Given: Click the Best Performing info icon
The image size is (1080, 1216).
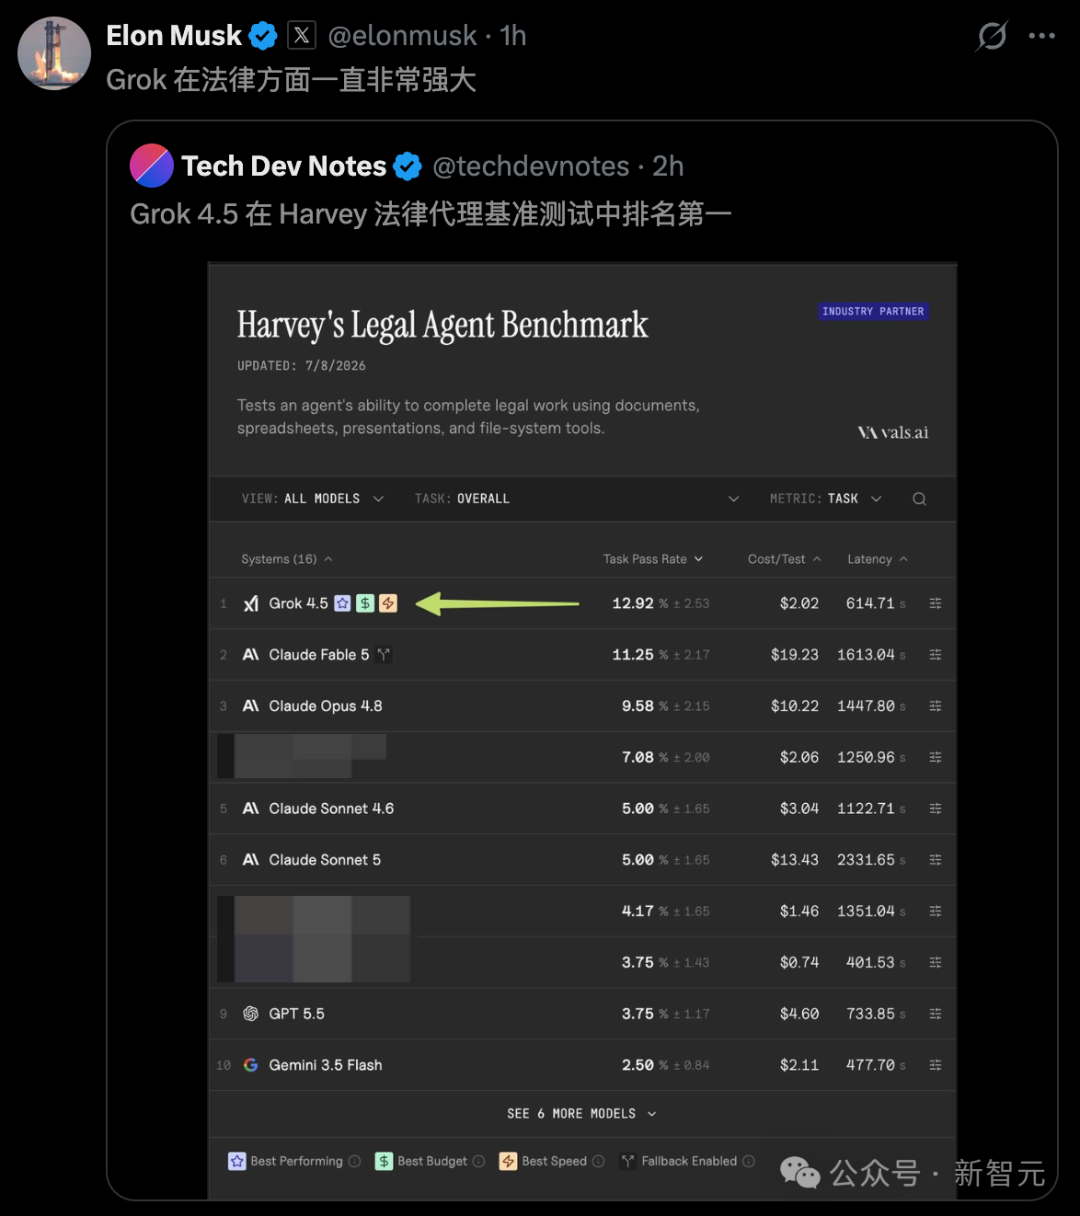Looking at the screenshot, I should tap(354, 1161).
